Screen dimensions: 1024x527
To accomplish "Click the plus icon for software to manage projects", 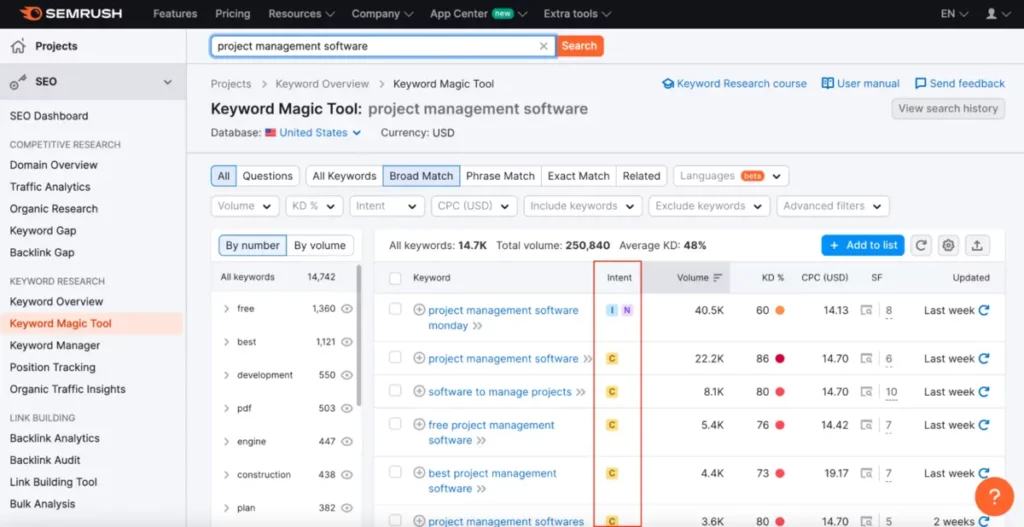I will tap(419, 391).
